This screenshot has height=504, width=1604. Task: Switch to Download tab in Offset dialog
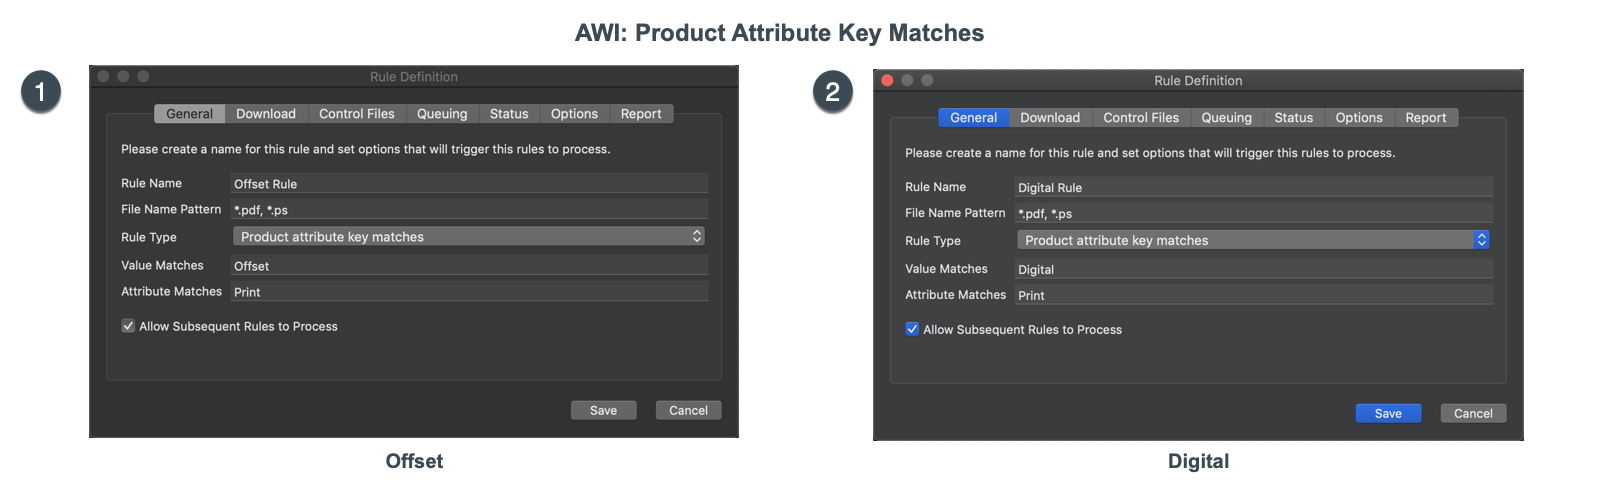[x=266, y=114]
